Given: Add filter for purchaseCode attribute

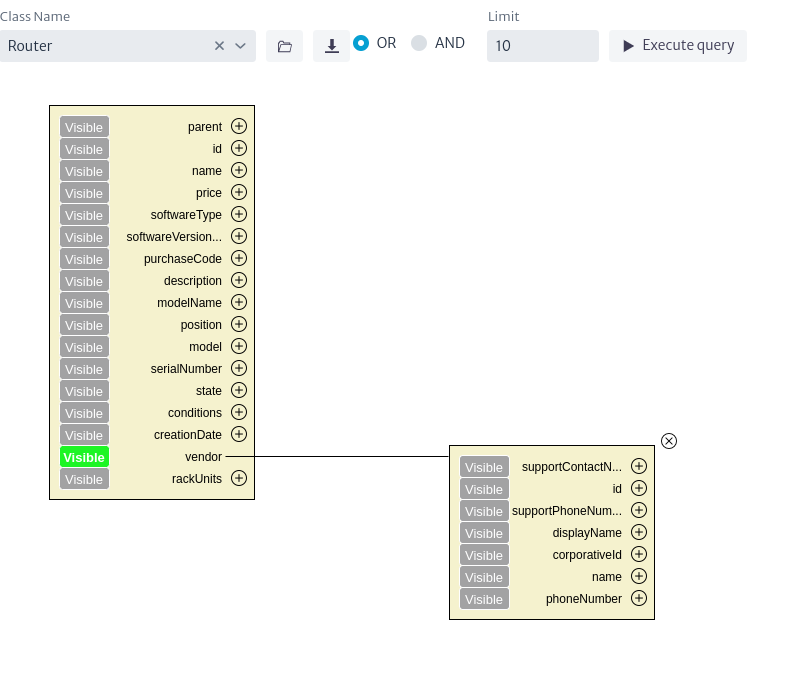Looking at the screenshot, I should coord(239,258).
